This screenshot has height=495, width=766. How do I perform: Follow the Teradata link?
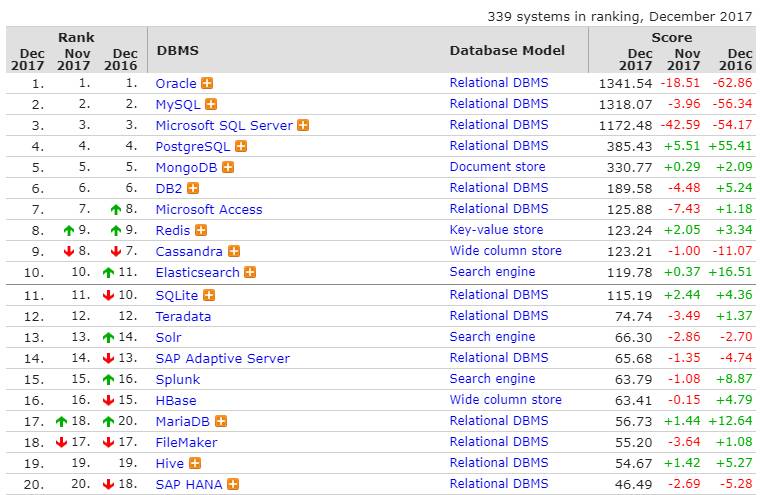tap(184, 316)
